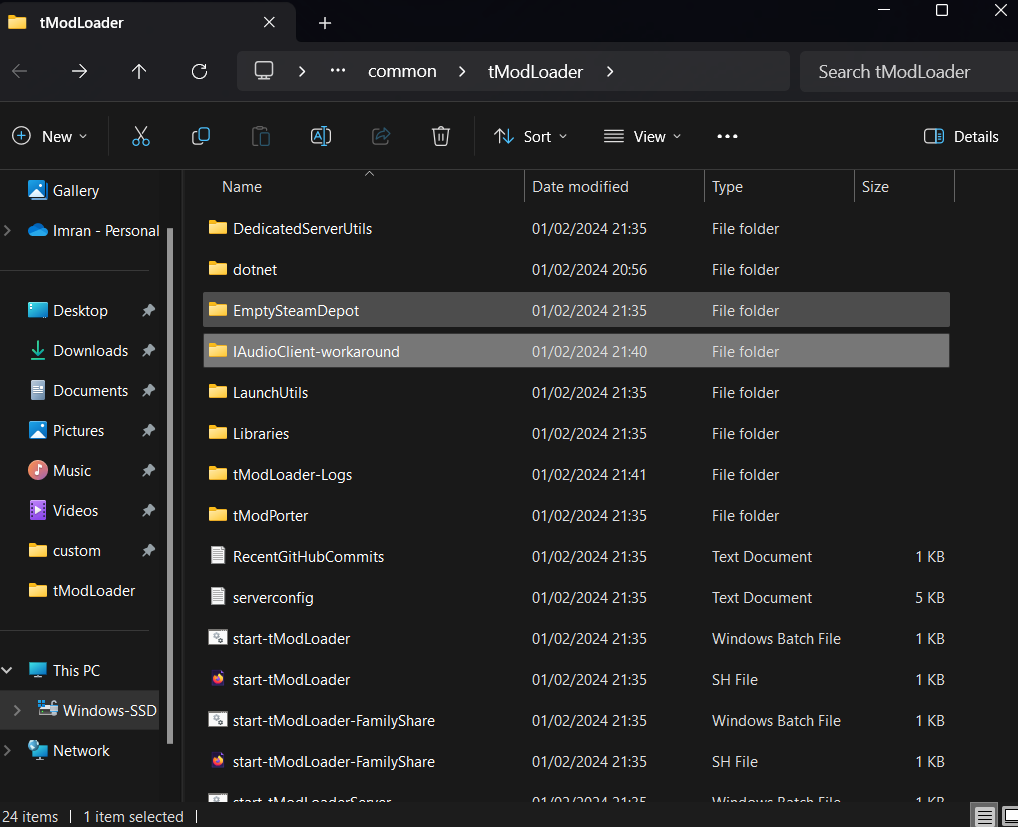This screenshot has width=1018, height=827.
Task: Refresh the current folder view
Action: pyautogui.click(x=199, y=71)
